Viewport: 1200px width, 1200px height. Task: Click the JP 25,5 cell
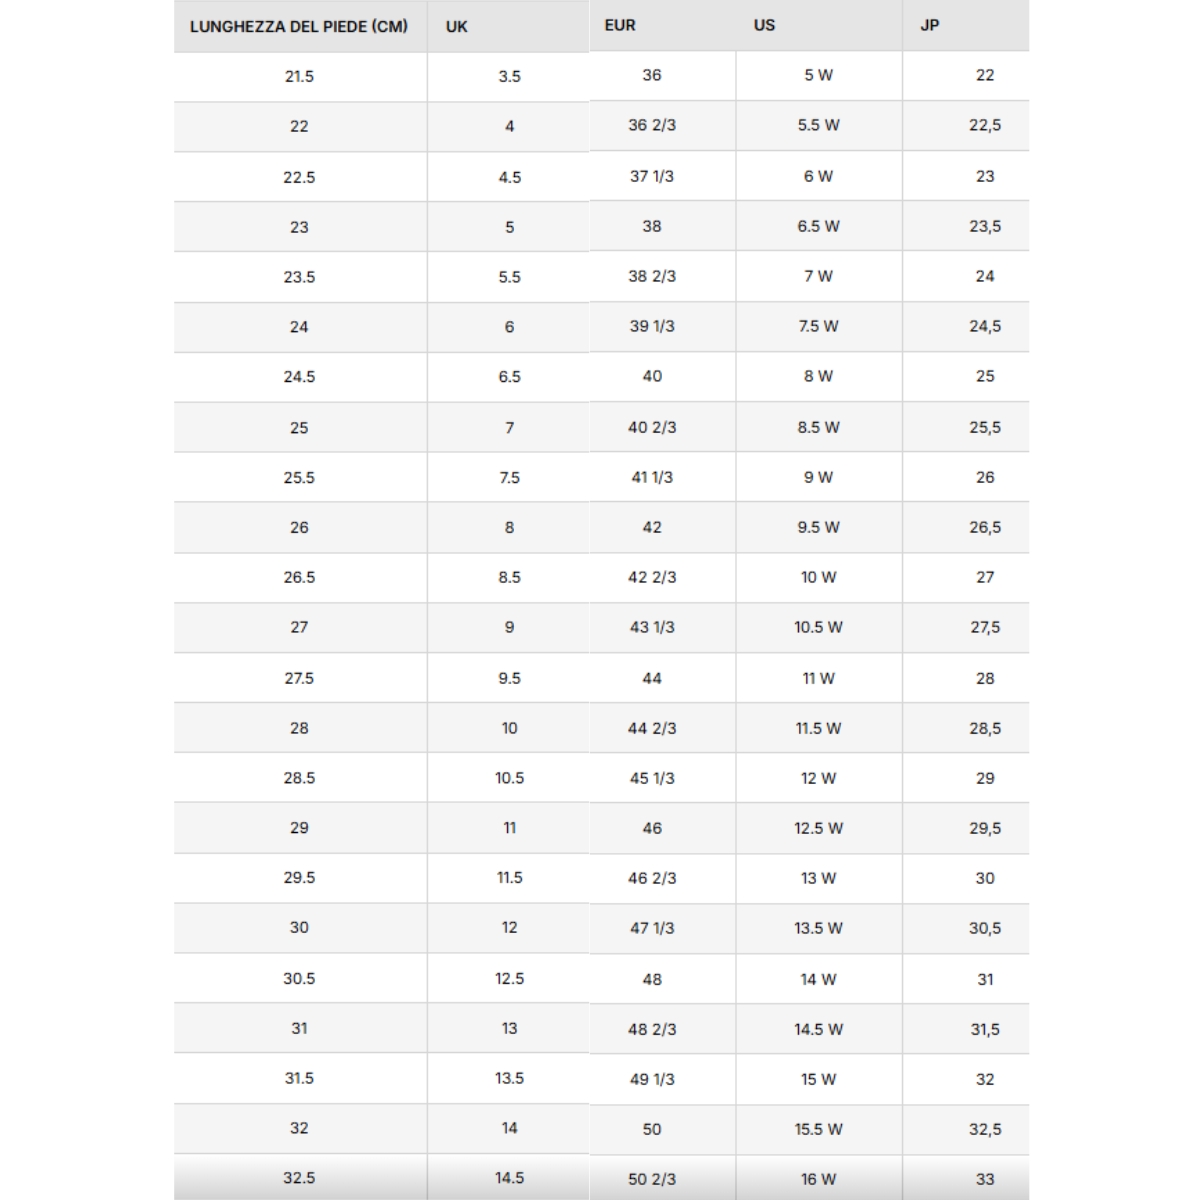click(x=985, y=427)
